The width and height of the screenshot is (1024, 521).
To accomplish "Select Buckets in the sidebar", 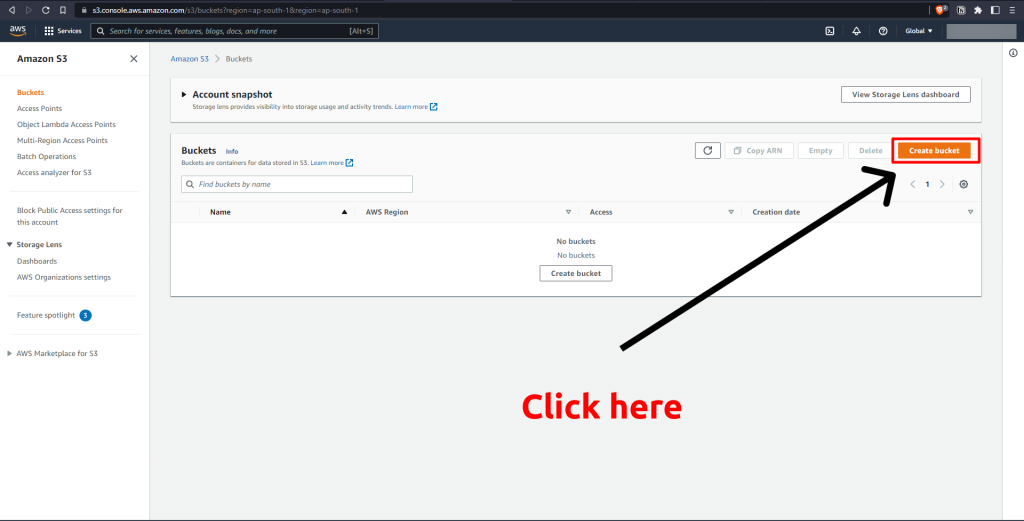I will coord(31,93).
